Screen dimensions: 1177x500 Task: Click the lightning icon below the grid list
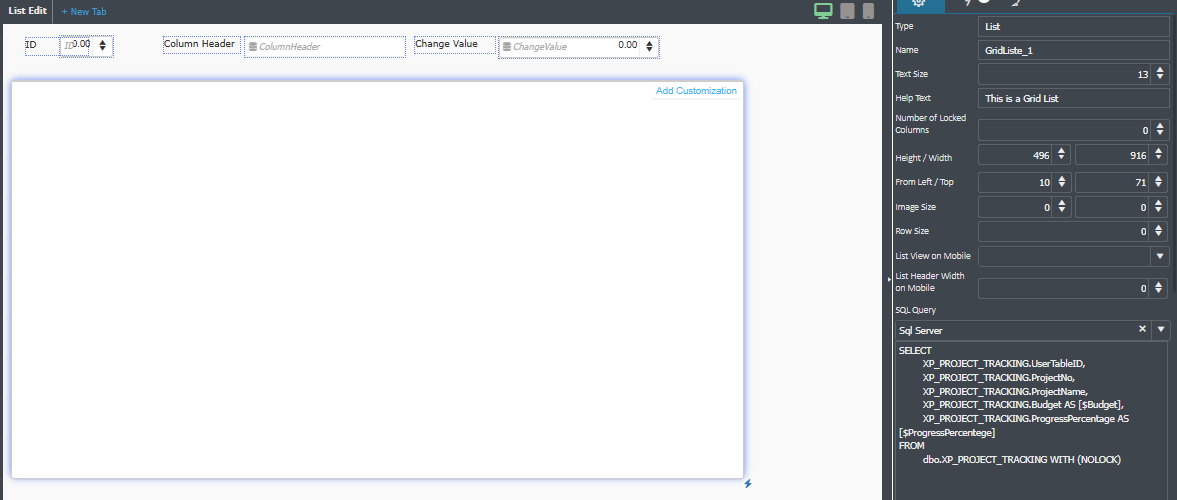(x=748, y=484)
